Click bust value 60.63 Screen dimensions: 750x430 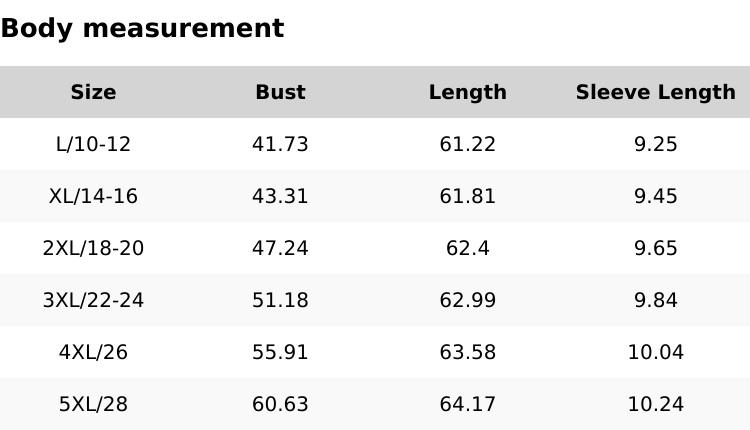pos(280,404)
